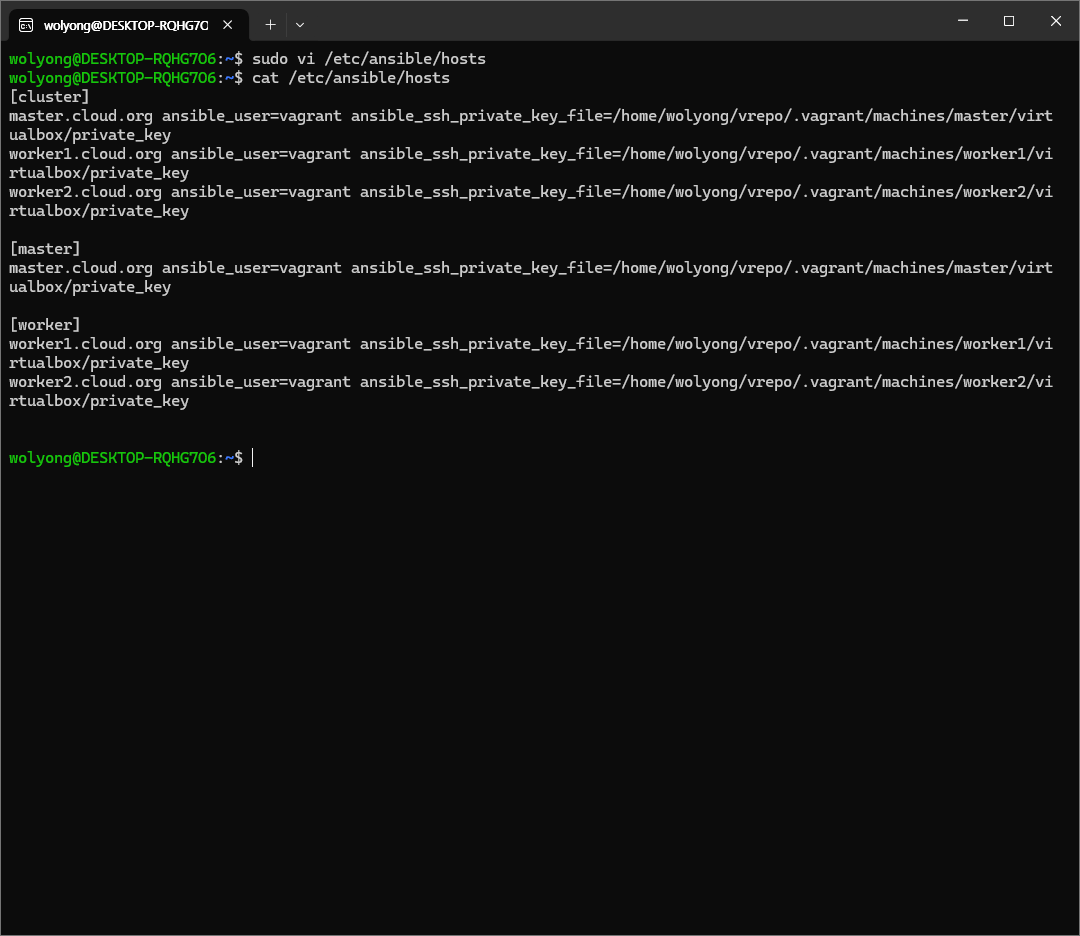Click the [master] group header text
1080x936 pixels.
(x=45, y=249)
